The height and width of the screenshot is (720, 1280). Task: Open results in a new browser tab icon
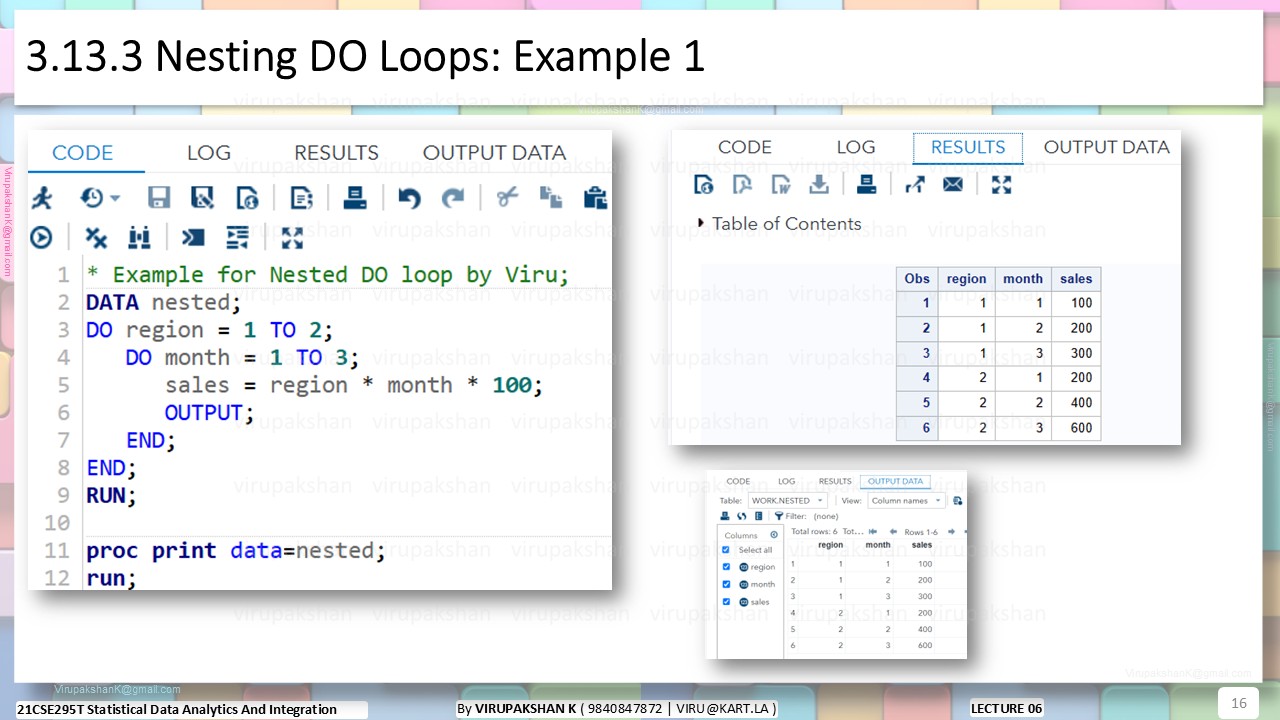[x=914, y=185]
